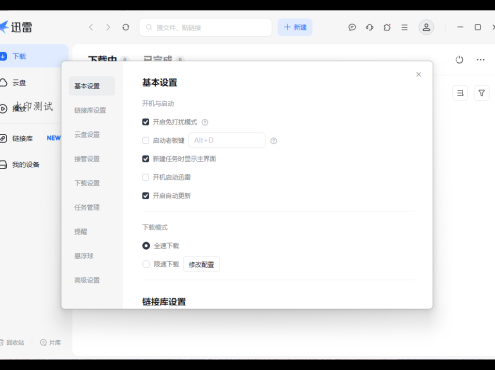
Task: Open the message bubble icon in the header
Action: click(x=352, y=27)
